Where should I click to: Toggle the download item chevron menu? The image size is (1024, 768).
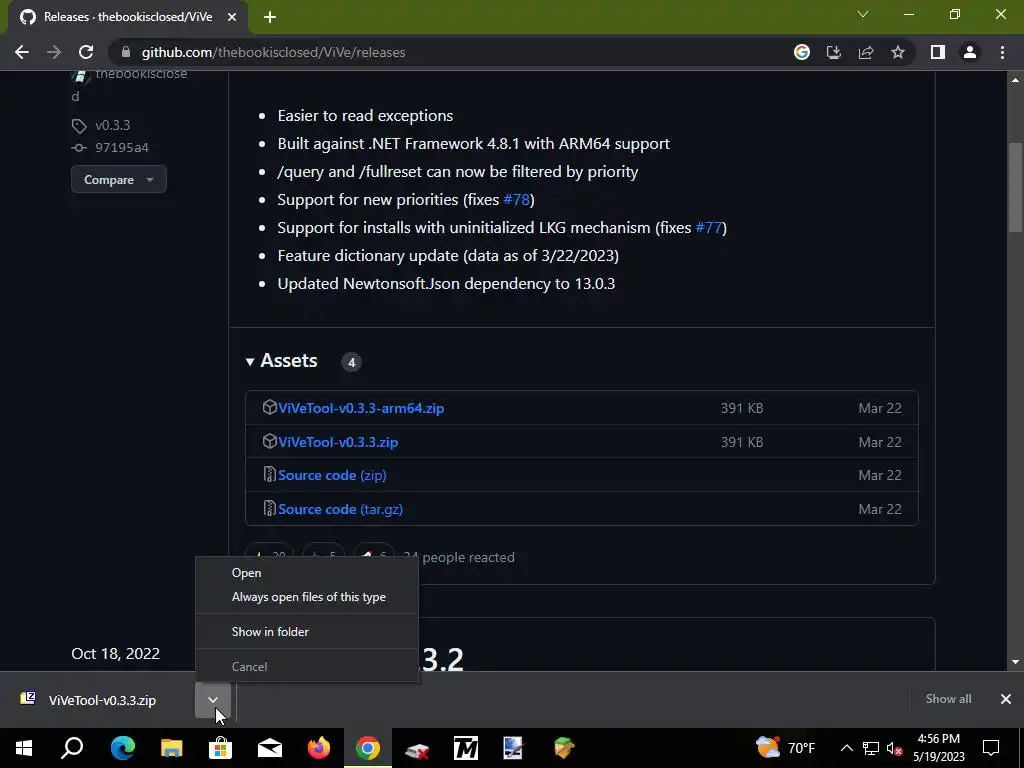[x=213, y=700]
